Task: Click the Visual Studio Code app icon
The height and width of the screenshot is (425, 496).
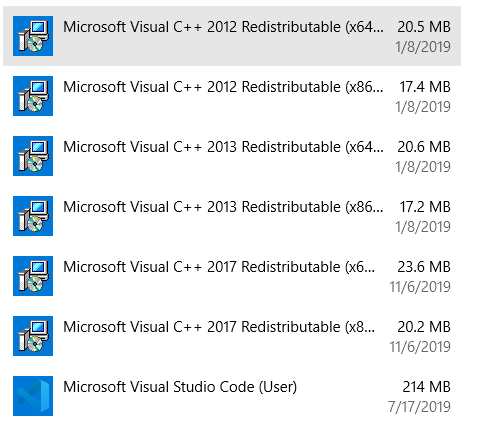Action: (x=33, y=396)
